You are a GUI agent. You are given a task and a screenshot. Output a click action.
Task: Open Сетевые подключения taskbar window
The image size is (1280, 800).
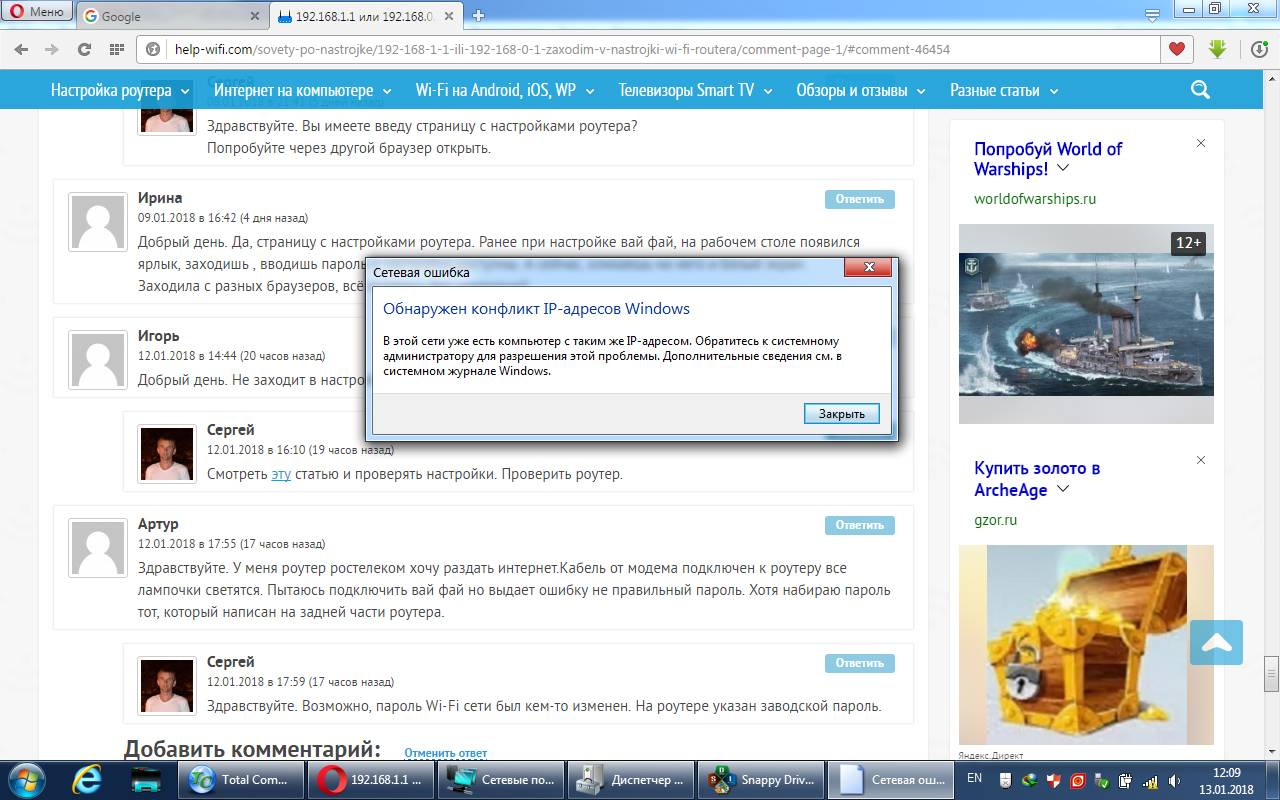coord(501,779)
